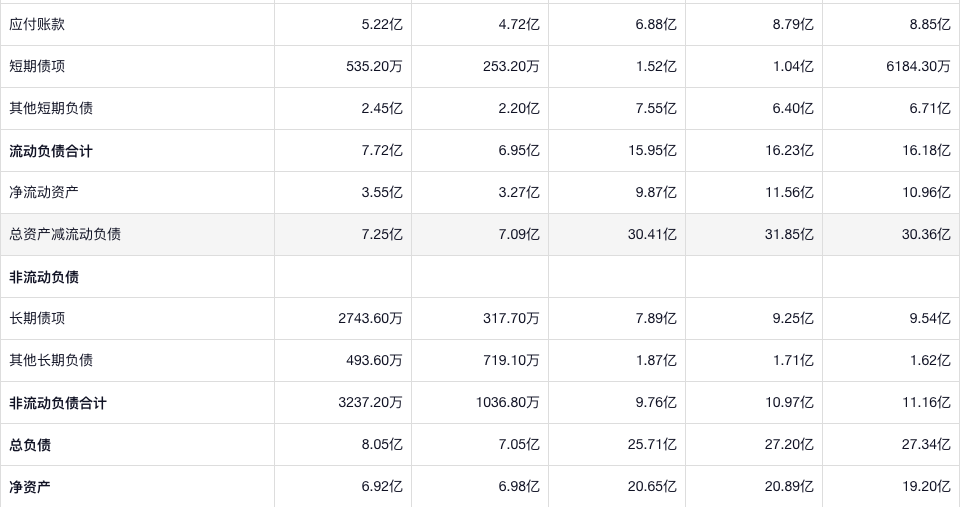Viewport: 968px width, 507px height.
Task: Select the bold 非流动负债合计 row label
Action: pyautogui.click(x=58, y=403)
